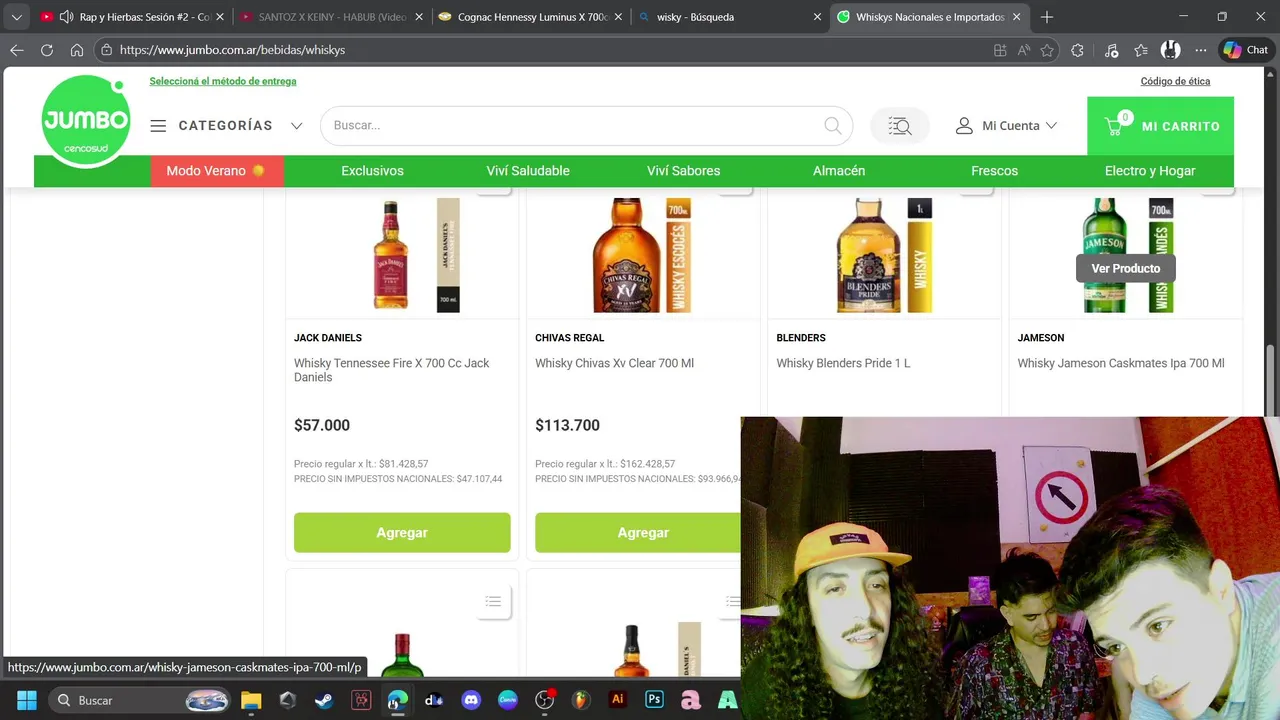Open the favorites list icon
The width and height of the screenshot is (1280, 720).
coord(1141,50)
